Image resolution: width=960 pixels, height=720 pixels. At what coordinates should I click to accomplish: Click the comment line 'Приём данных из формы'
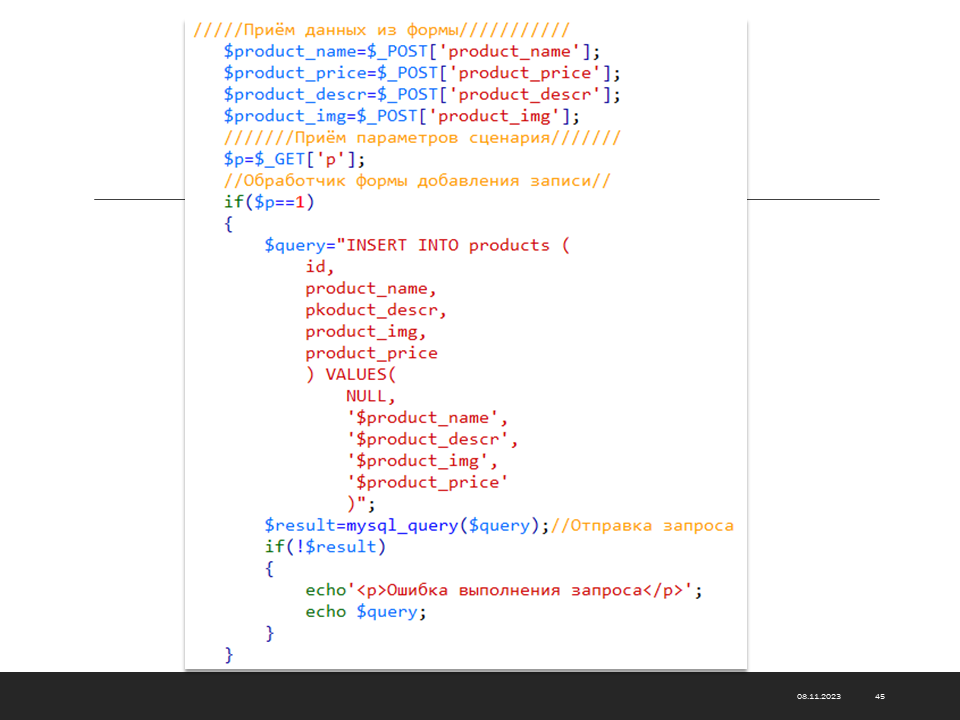381,30
